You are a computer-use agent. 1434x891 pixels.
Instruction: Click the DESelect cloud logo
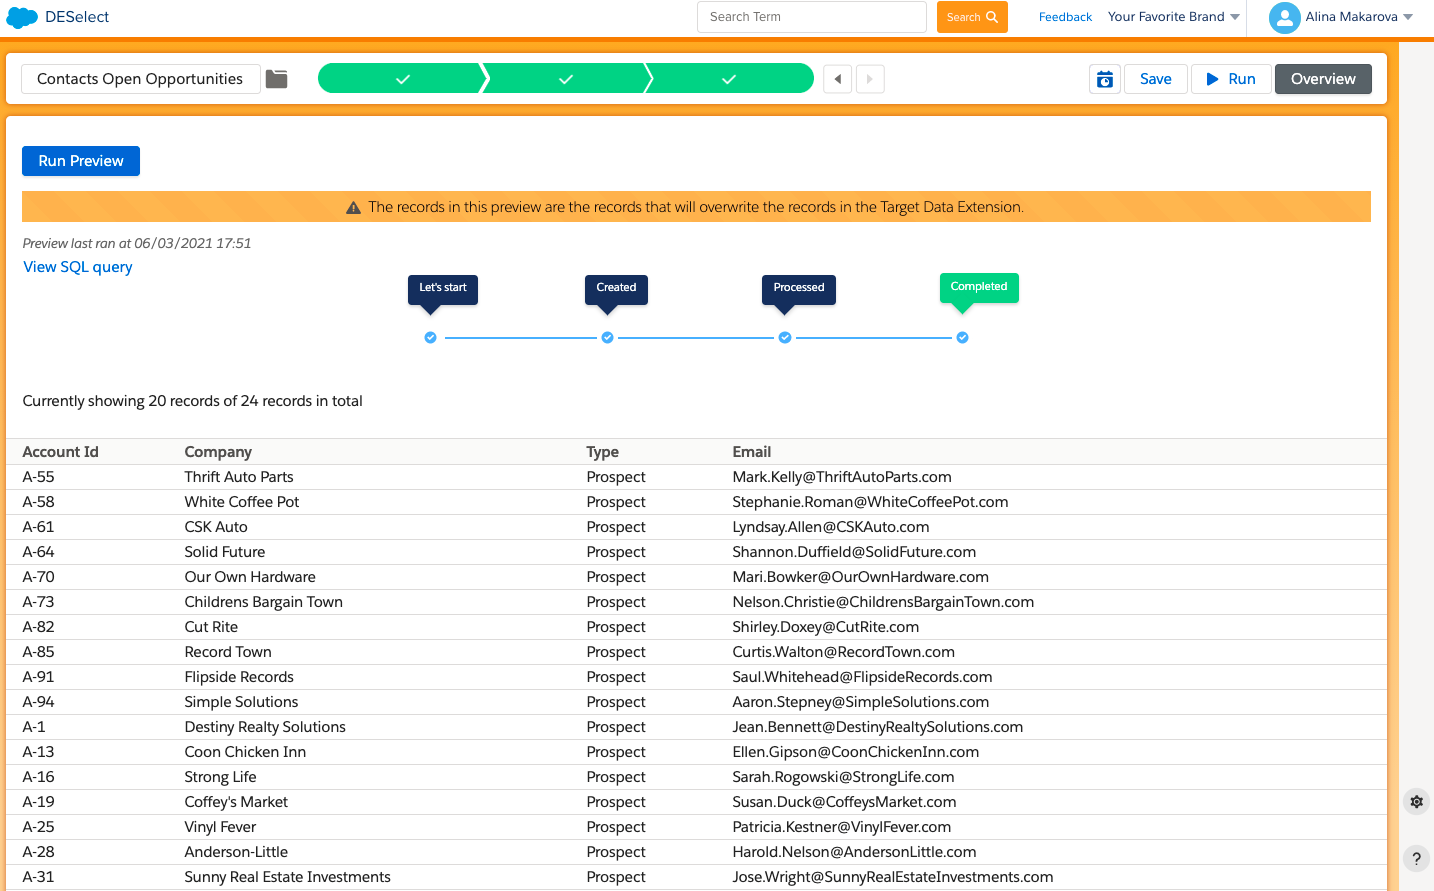(22, 17)
